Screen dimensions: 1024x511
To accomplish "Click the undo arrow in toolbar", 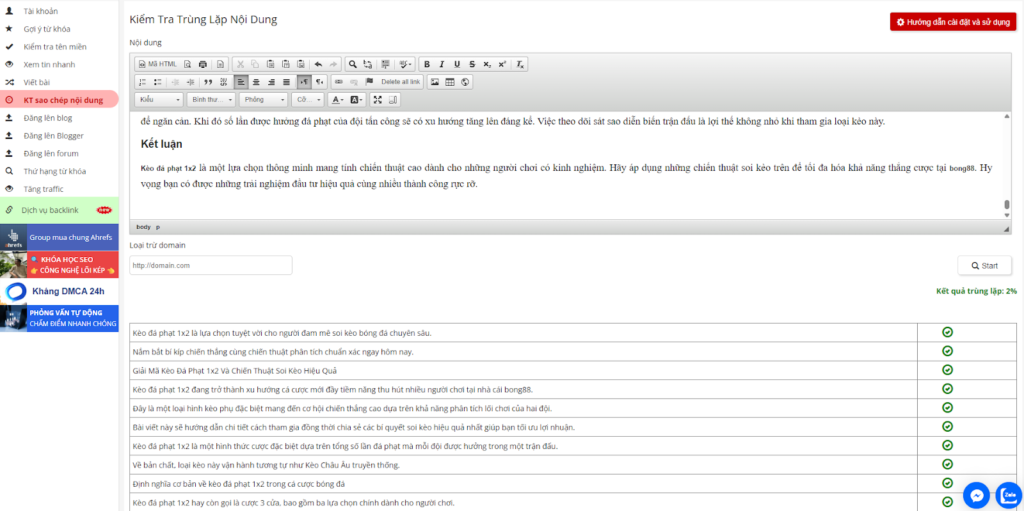I will (318, 64).
